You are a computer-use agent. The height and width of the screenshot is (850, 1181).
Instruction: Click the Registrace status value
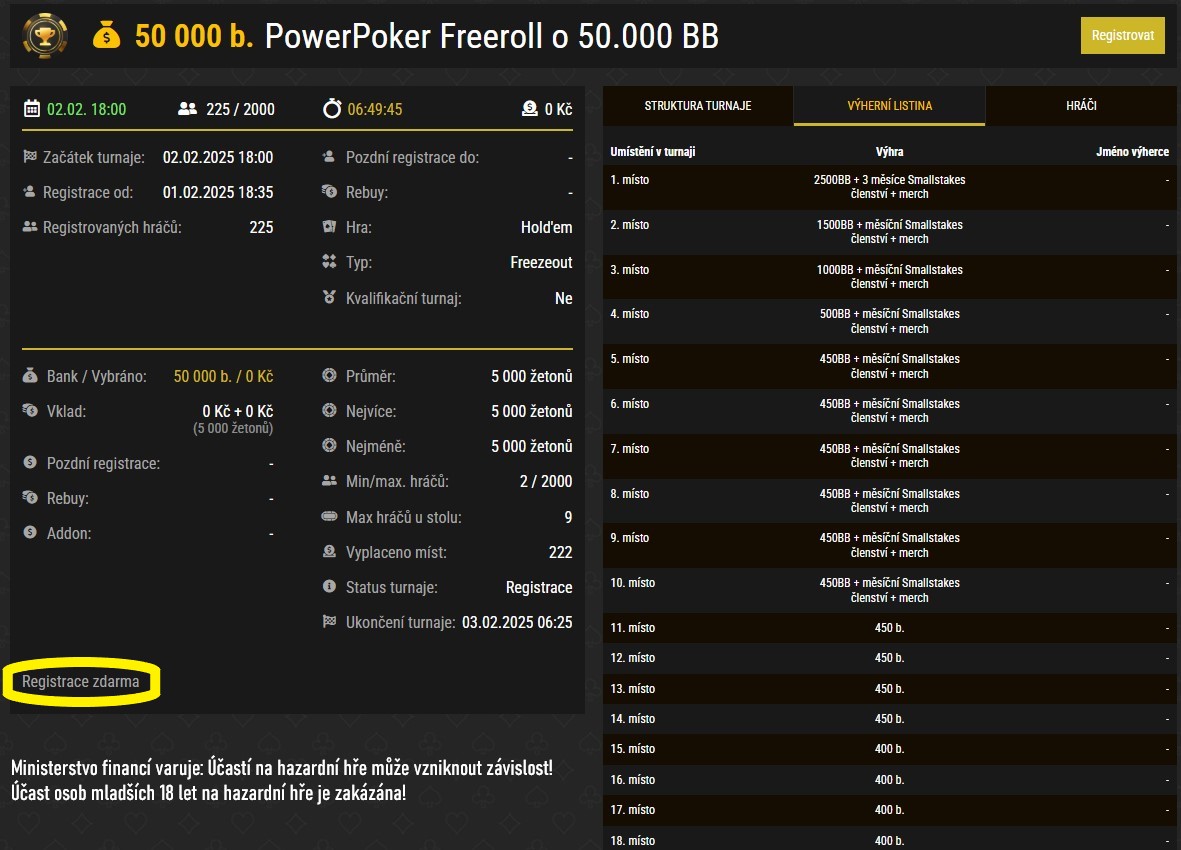click(x=539, y=587)
